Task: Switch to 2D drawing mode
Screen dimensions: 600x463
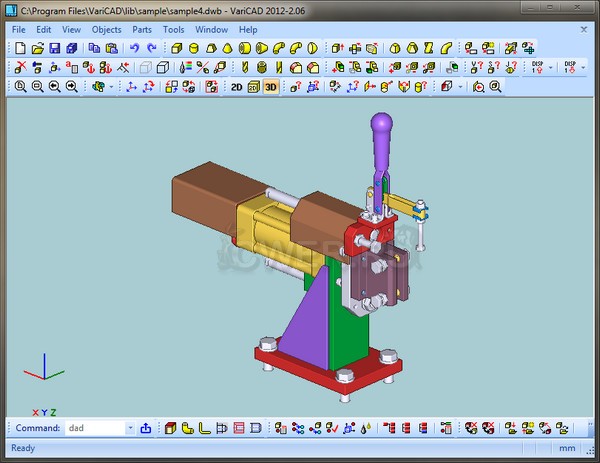Action: (238, 87)
